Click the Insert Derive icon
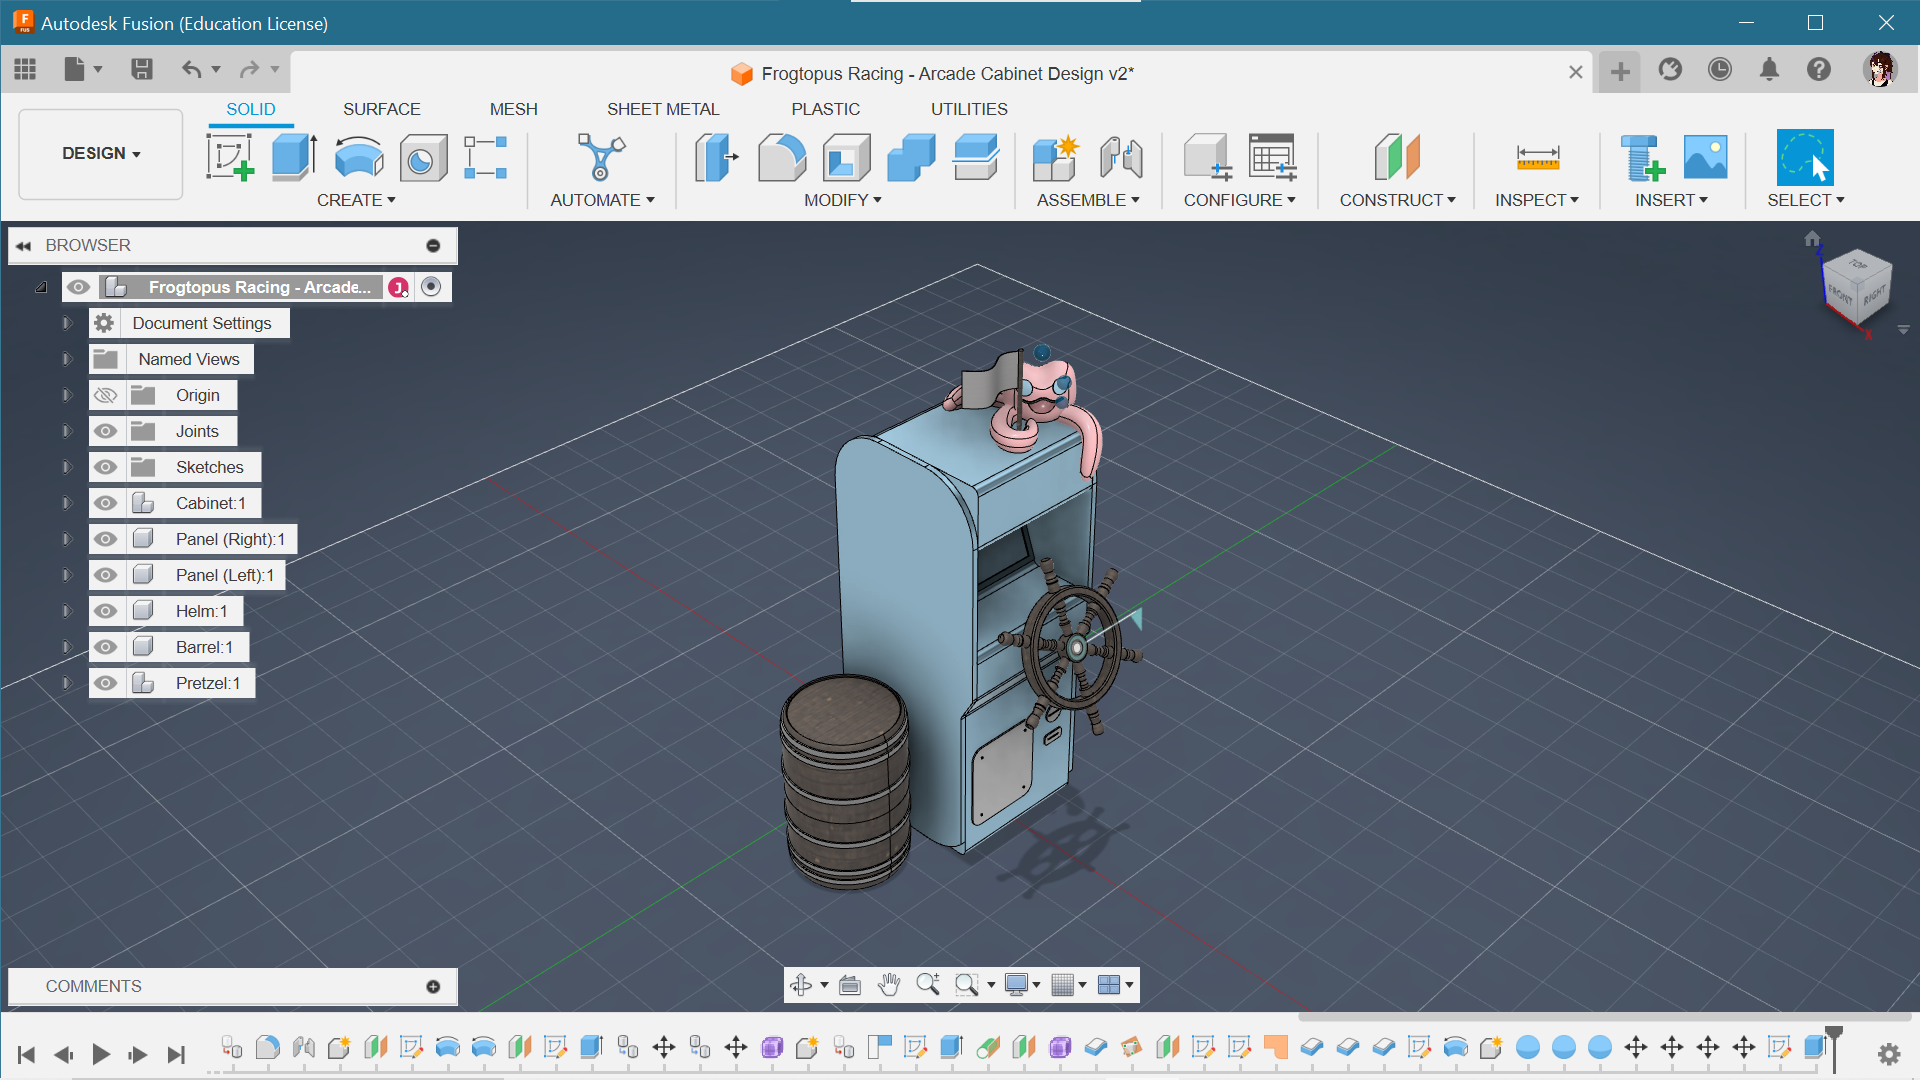The height and width of the screenshot is (1080, 1920). click(x=1642, y=157)
